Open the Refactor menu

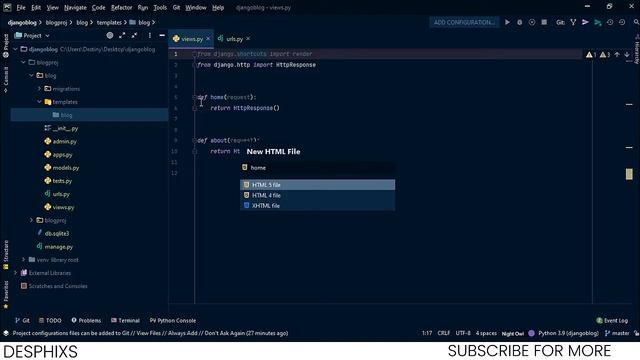[x=122, y=7]
